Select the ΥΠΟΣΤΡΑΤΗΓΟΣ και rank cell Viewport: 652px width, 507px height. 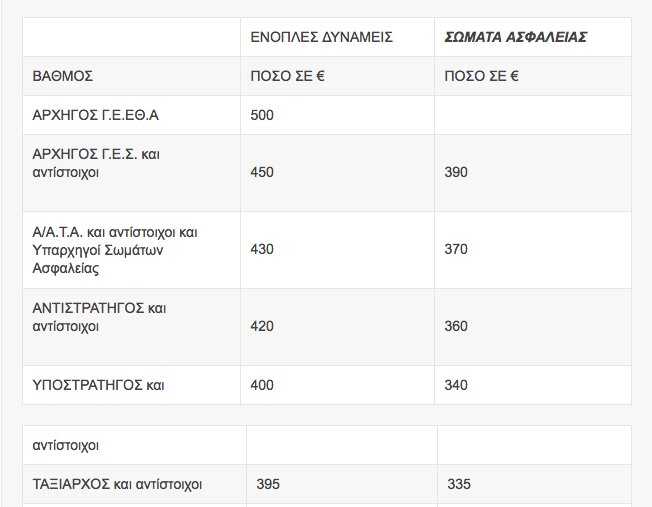pyautogui.click(x=98, y=385)
